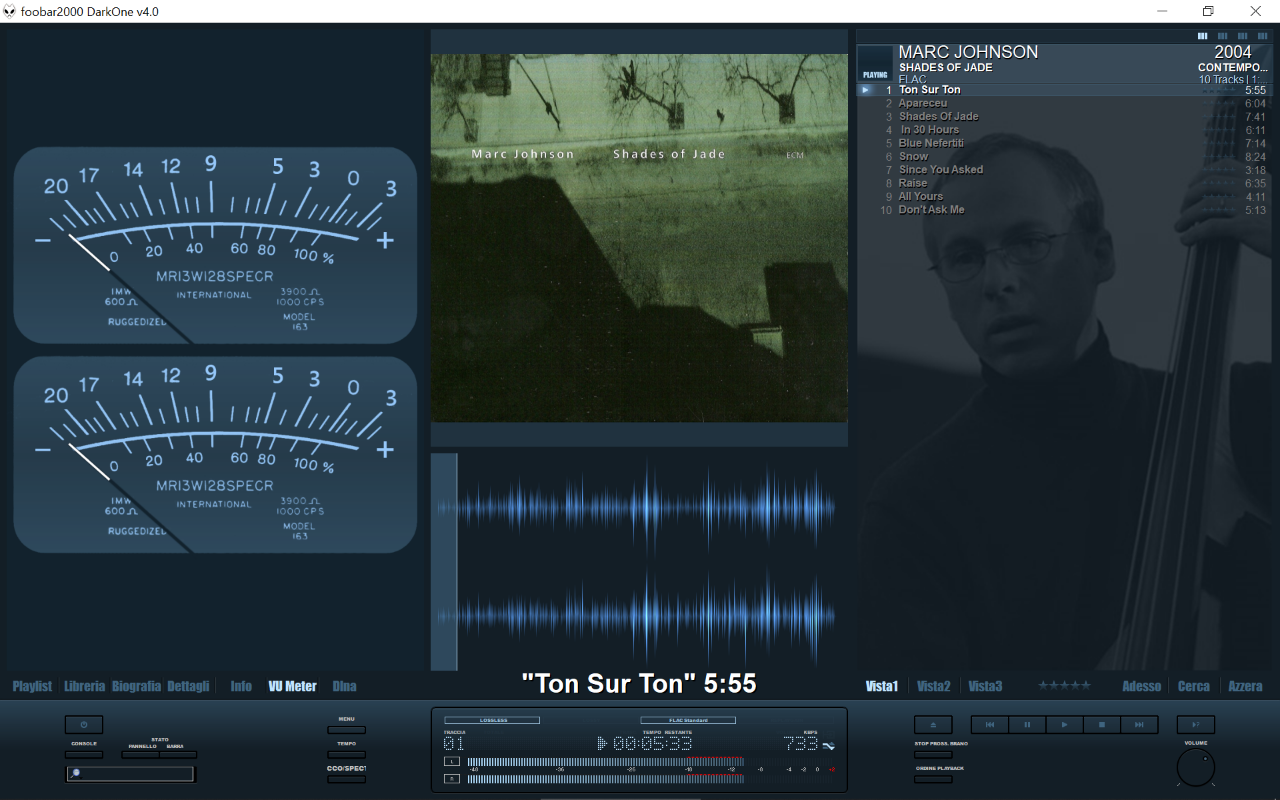Image resolution: width=1280 pixels, height=800 pixels.
Task: Open the MENU button
Action: [x=346, y=730]
